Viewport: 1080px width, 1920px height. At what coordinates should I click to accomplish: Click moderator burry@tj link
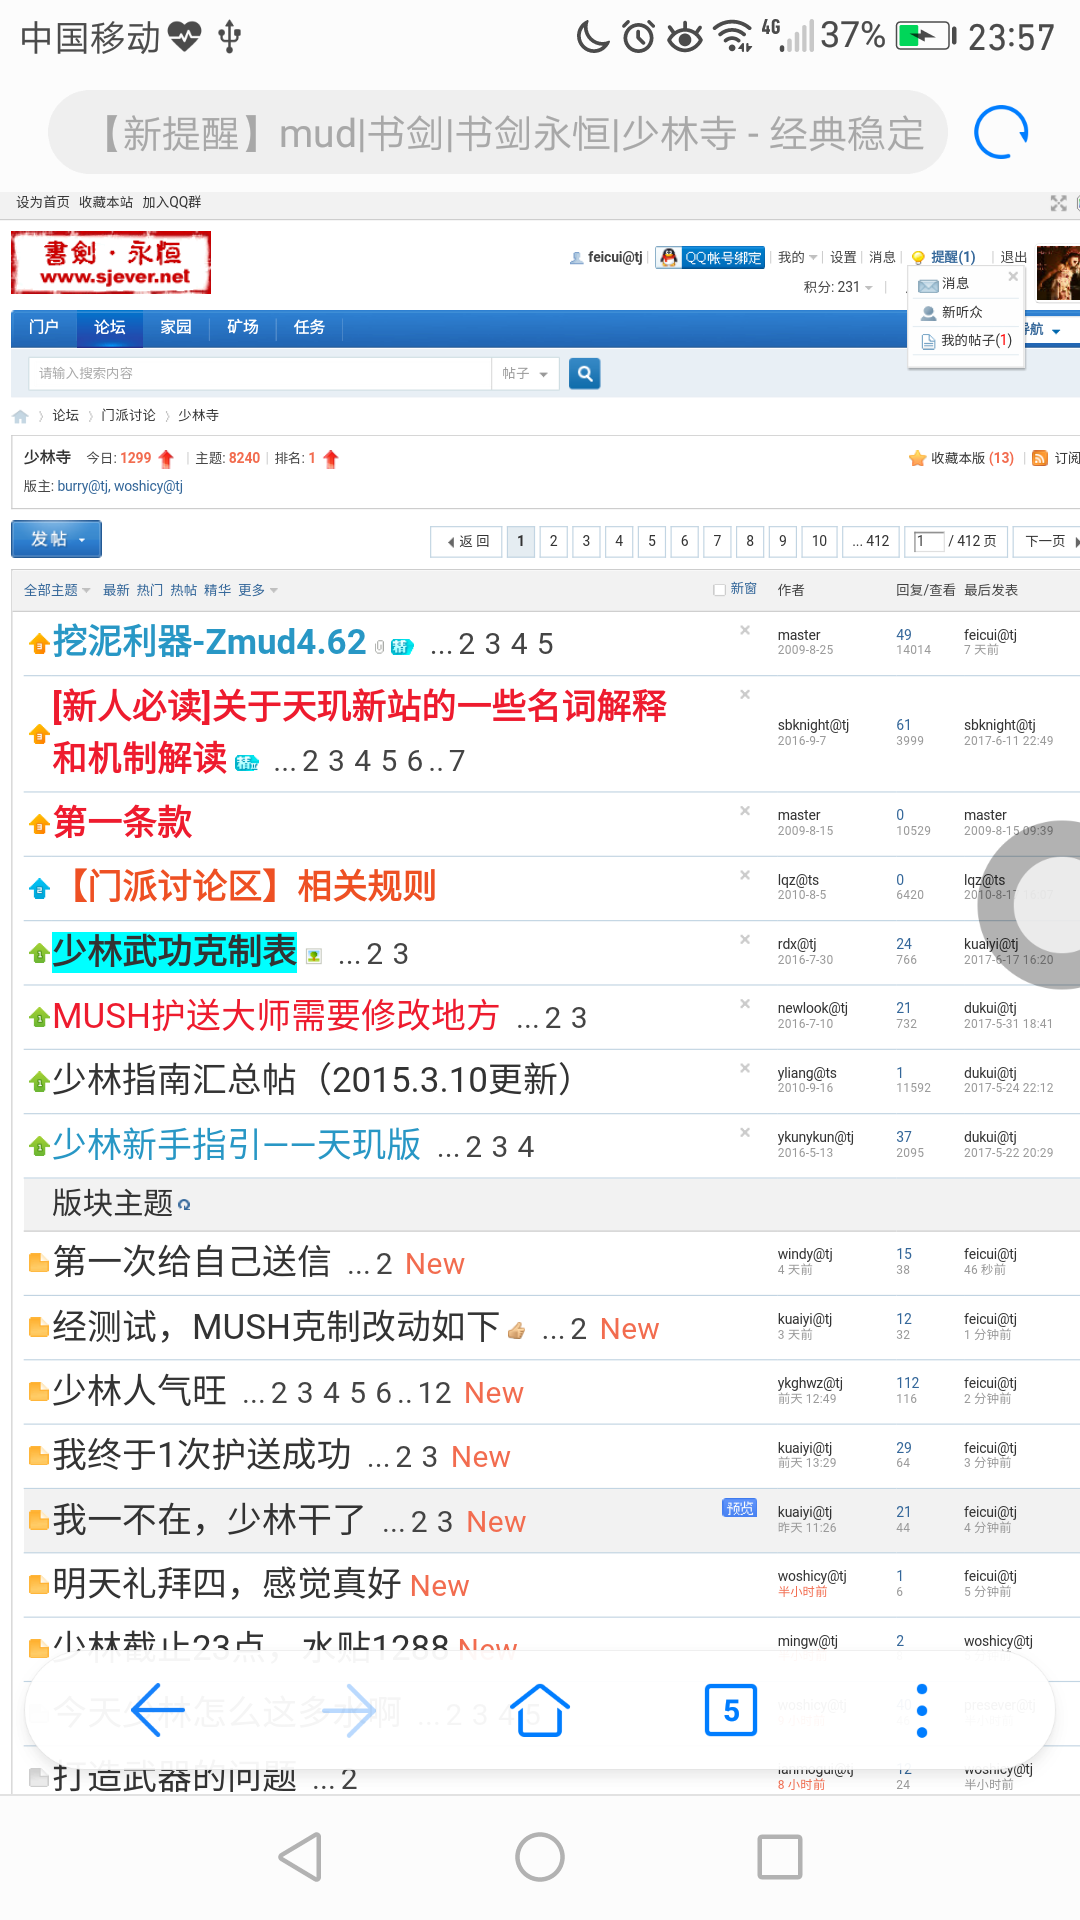tap(82, 486)
